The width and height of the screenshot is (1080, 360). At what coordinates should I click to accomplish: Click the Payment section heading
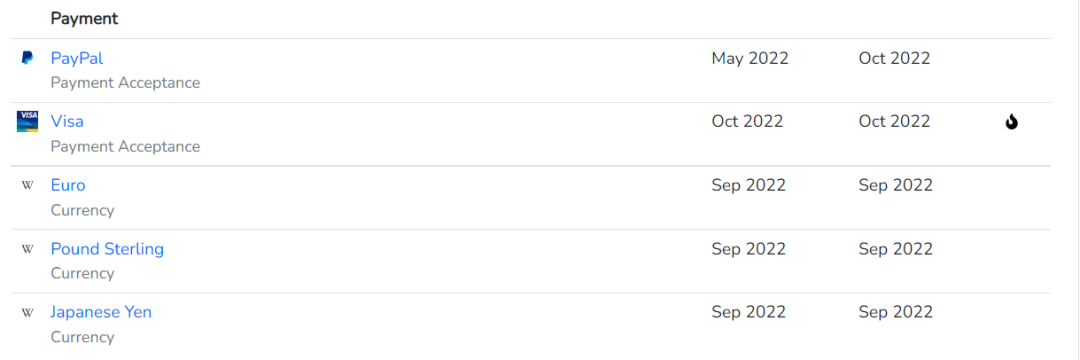(x=85, y=19)
